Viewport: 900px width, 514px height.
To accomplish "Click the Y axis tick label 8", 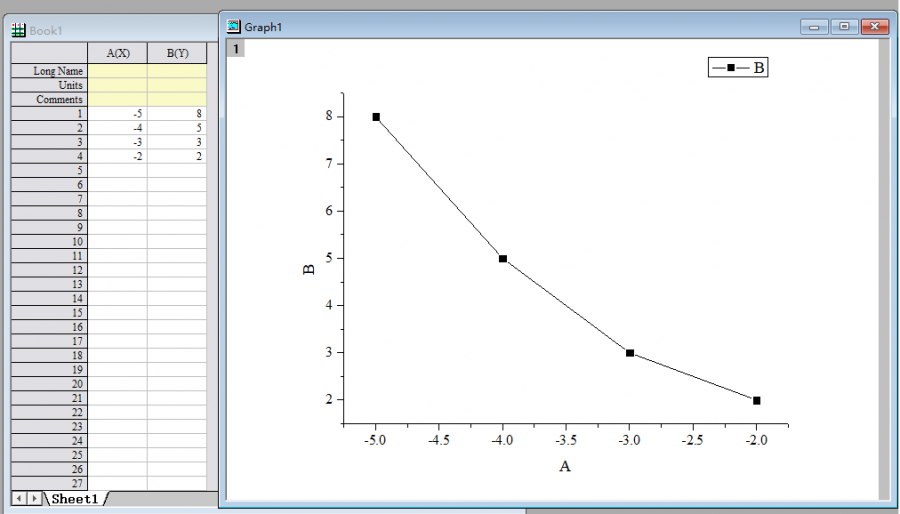I will [x=329, y=116].
